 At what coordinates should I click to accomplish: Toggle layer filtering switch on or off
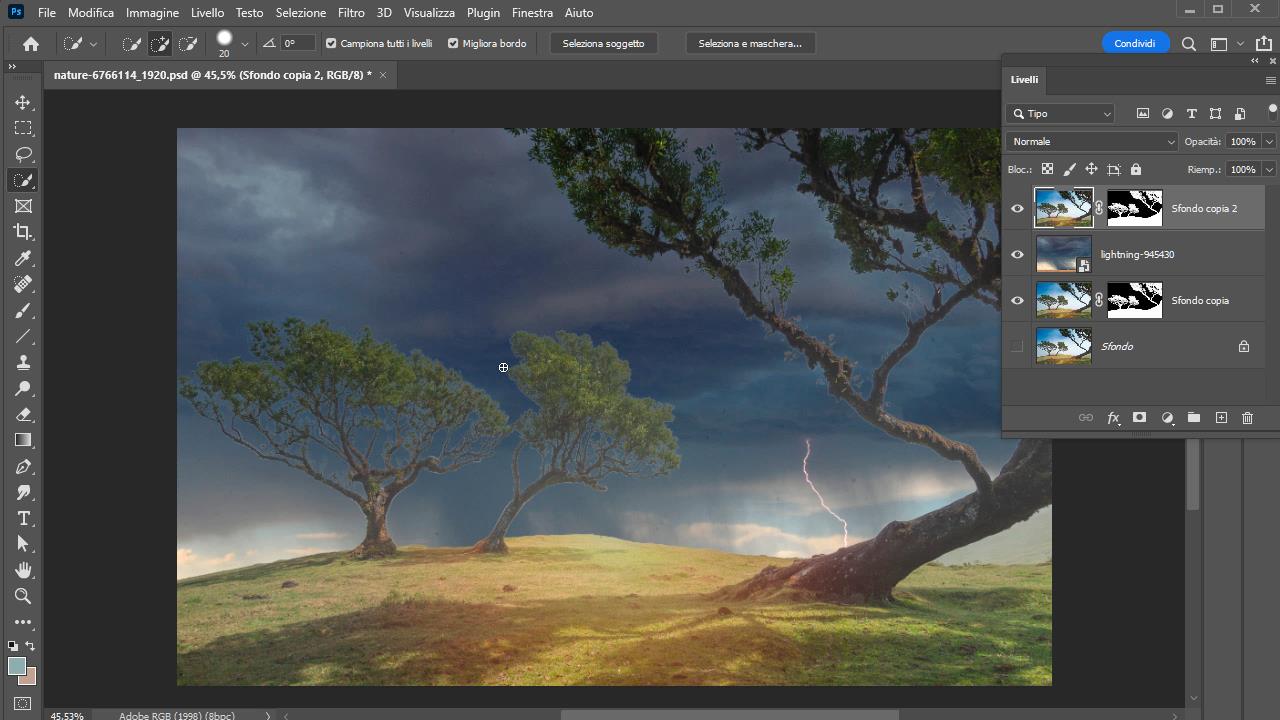1272,112
